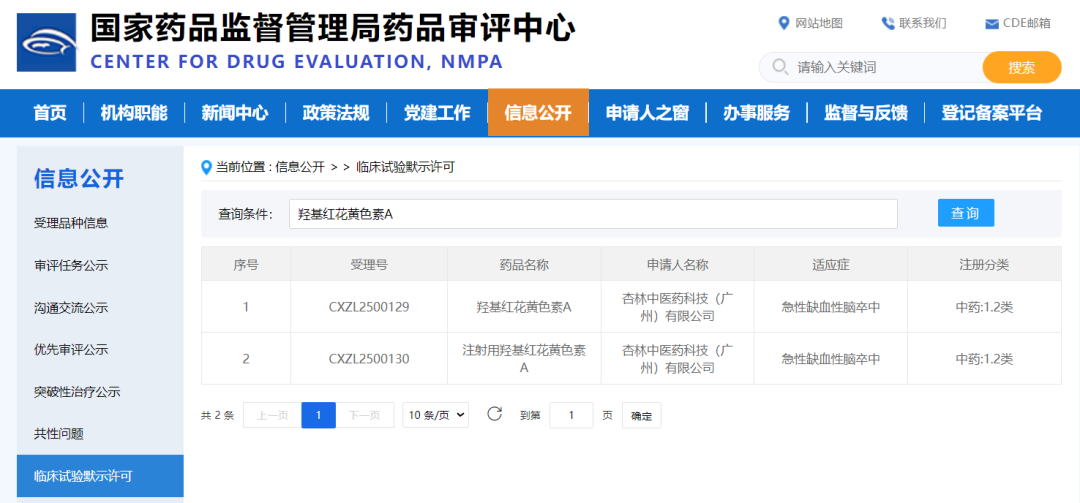Click applicant name in CXZL2500129 row

(678, 307)
